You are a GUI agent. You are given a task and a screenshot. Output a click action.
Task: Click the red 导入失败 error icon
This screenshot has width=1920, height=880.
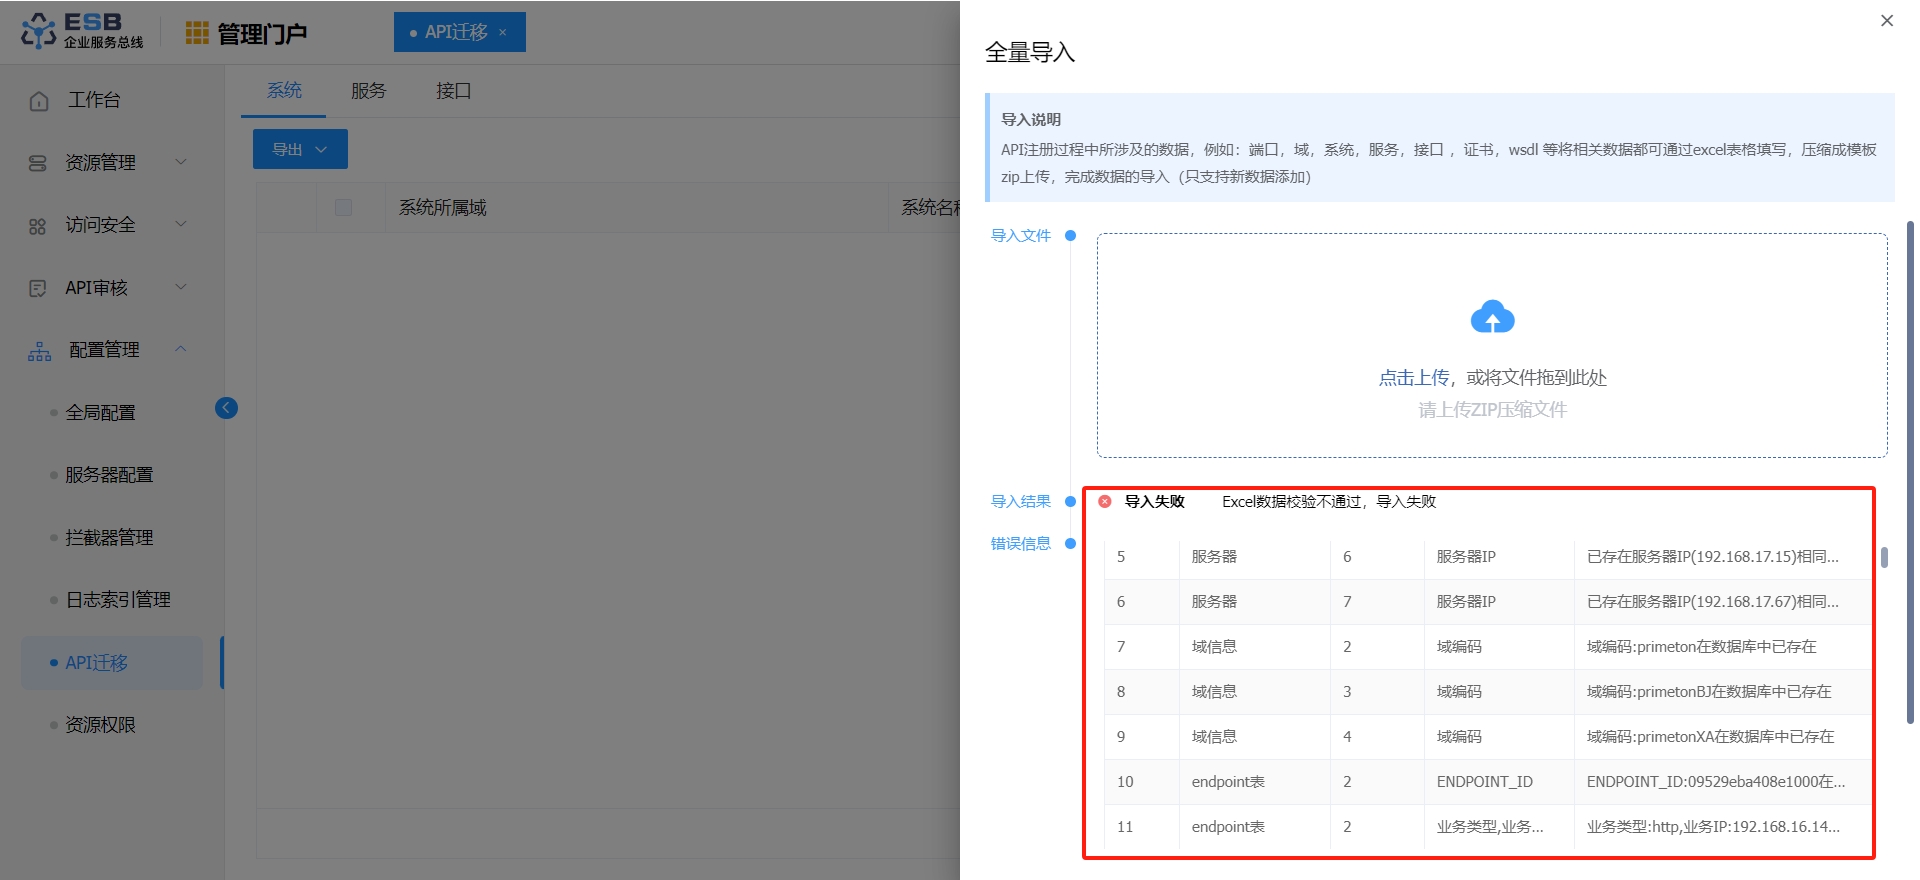tap(1105, 502)
